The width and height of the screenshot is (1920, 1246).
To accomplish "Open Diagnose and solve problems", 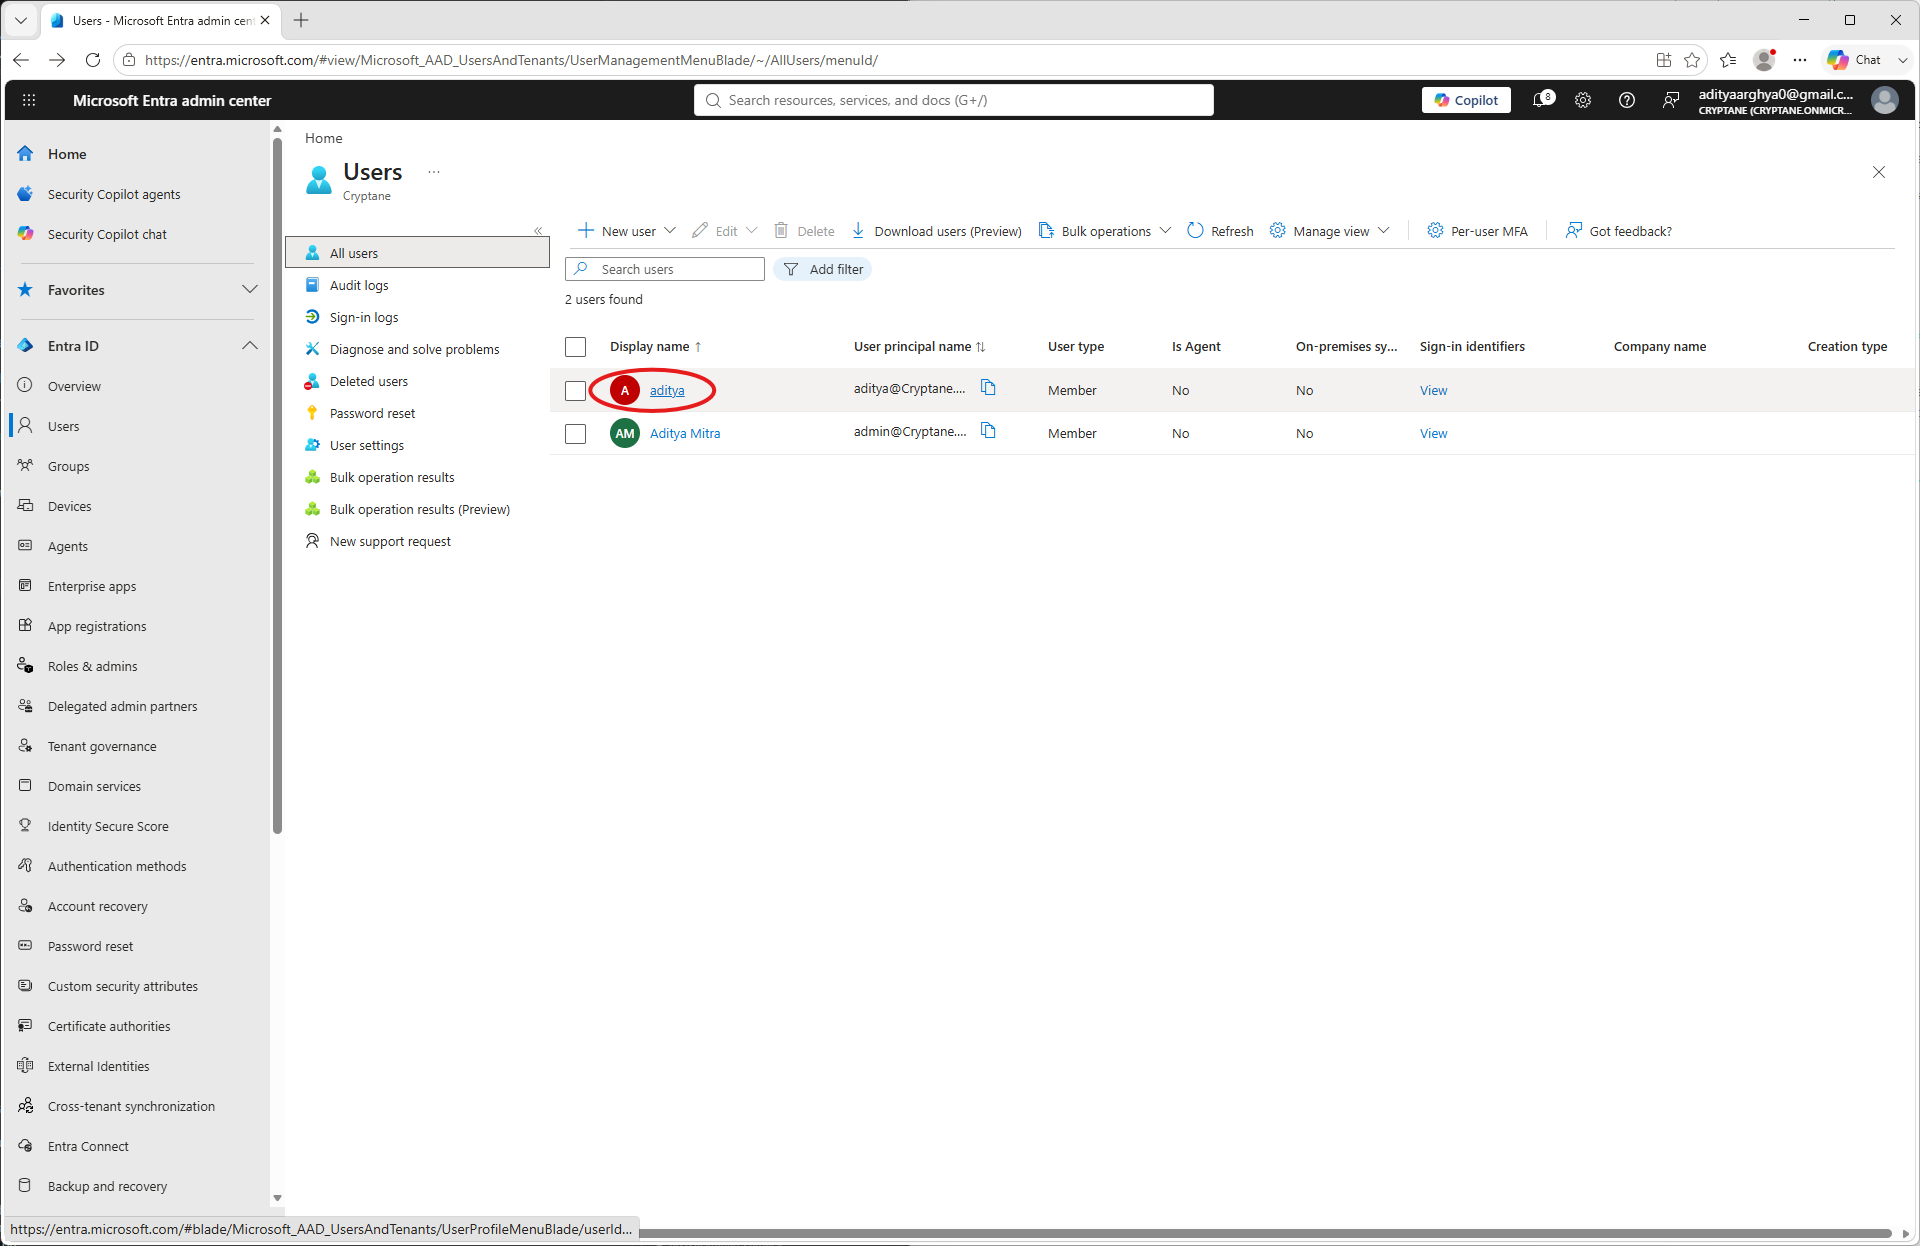I will point(417,349).
